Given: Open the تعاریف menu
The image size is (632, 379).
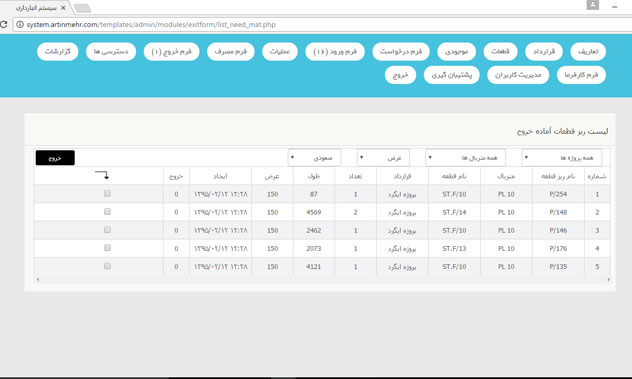Looking at the screenshot, I should (x=588, y=52).
